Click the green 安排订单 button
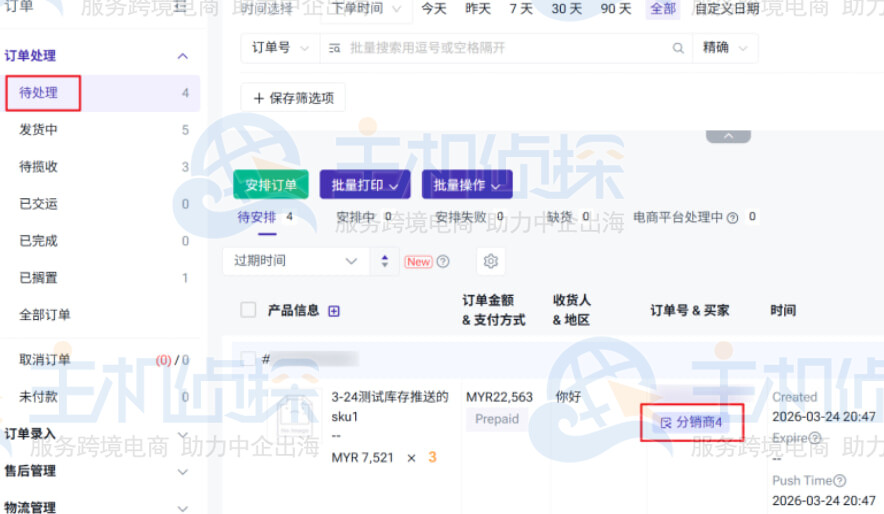This screenshot has width=884, height=514. coord(271,185)
